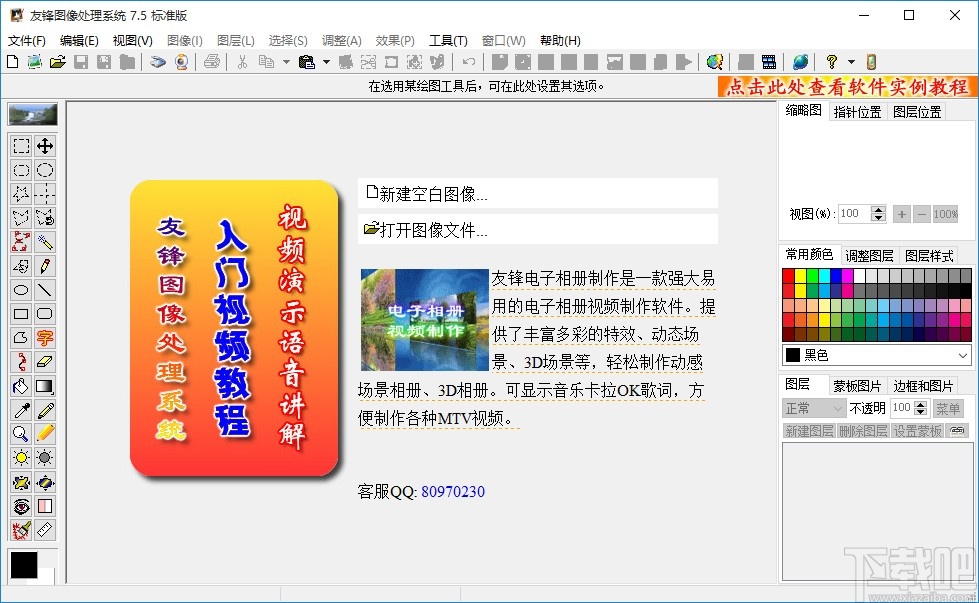The image size is (979, 603).
Task: Select the rectangular marquee selection tool
Action: pyautogui.click(x=21, y=146)
